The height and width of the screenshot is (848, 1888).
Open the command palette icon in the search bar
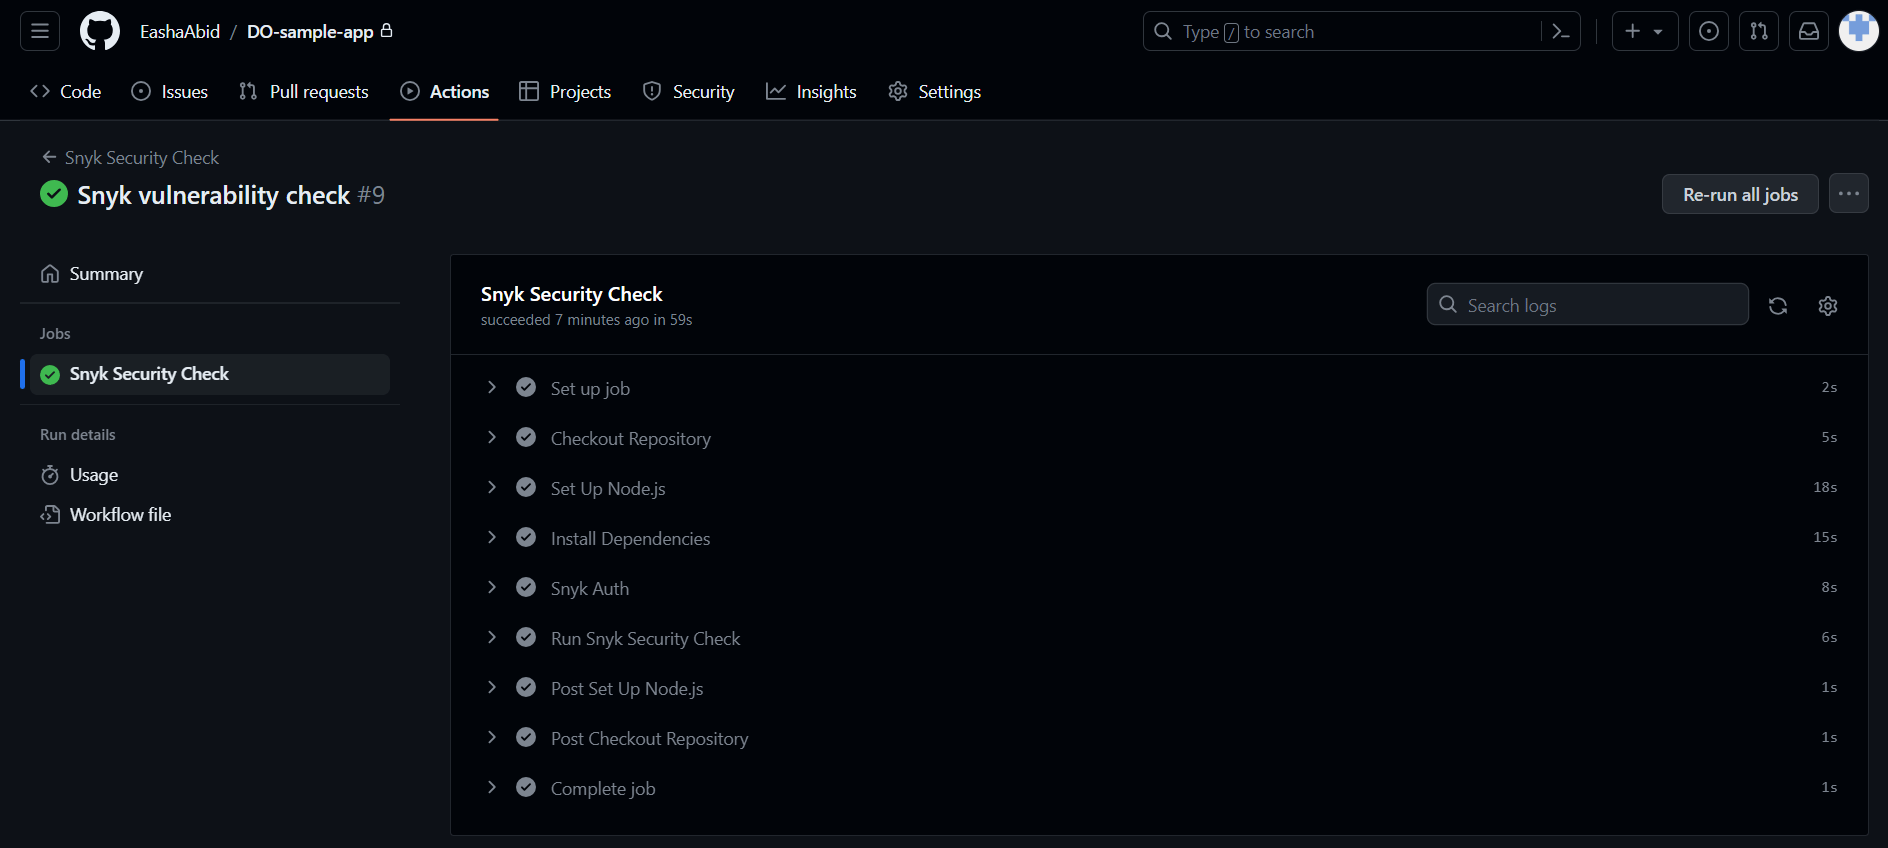tap(1560, 31)
